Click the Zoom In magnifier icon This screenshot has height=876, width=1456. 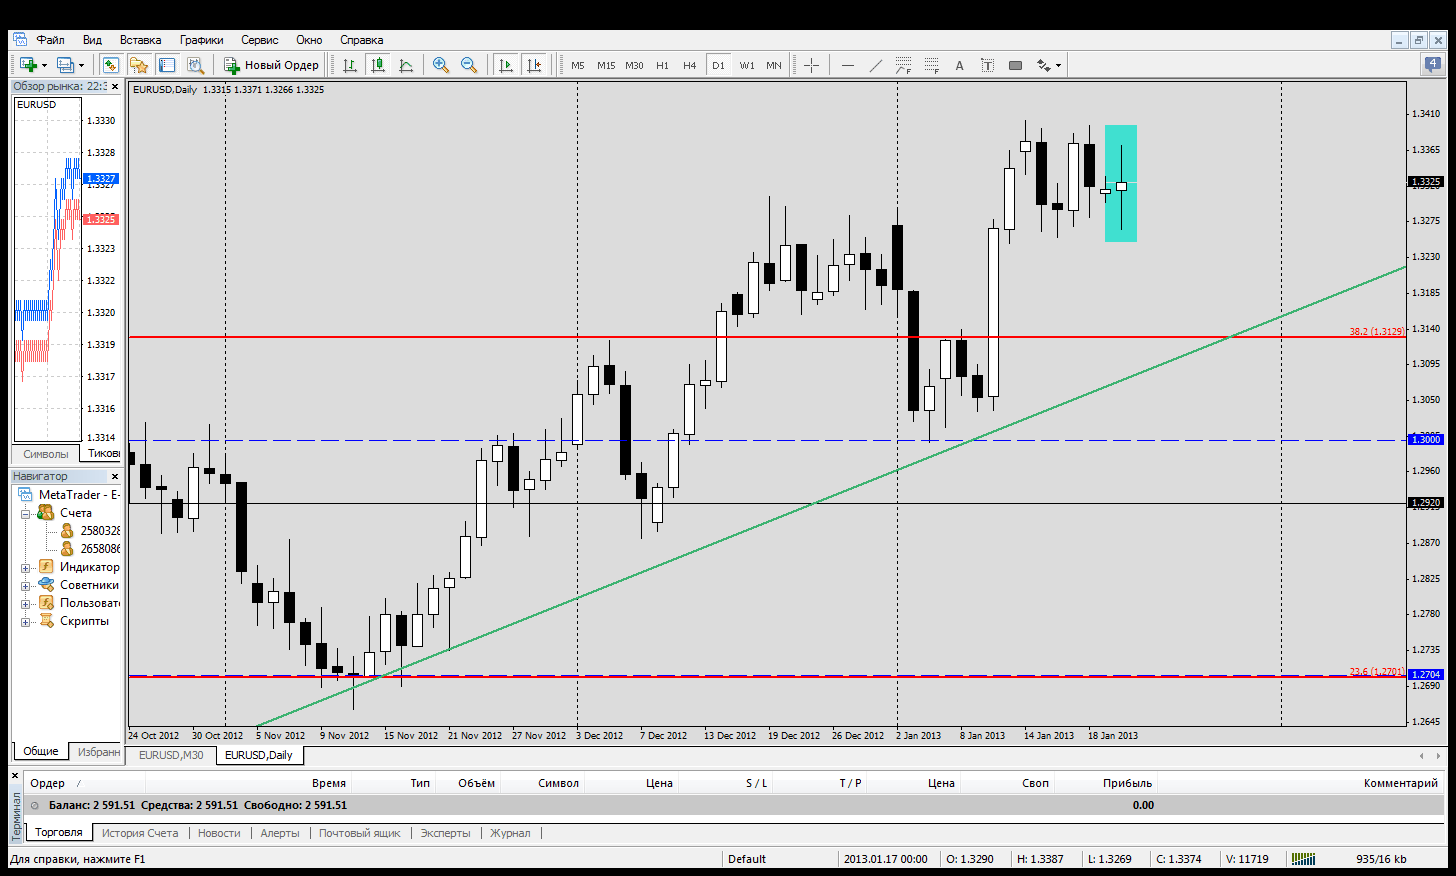click(x=440, y=65)
